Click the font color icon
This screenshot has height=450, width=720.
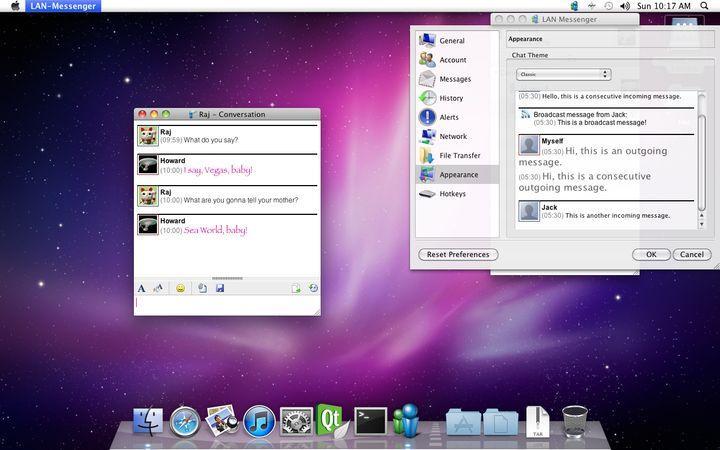pyautogui.click(x=158, y=288)
